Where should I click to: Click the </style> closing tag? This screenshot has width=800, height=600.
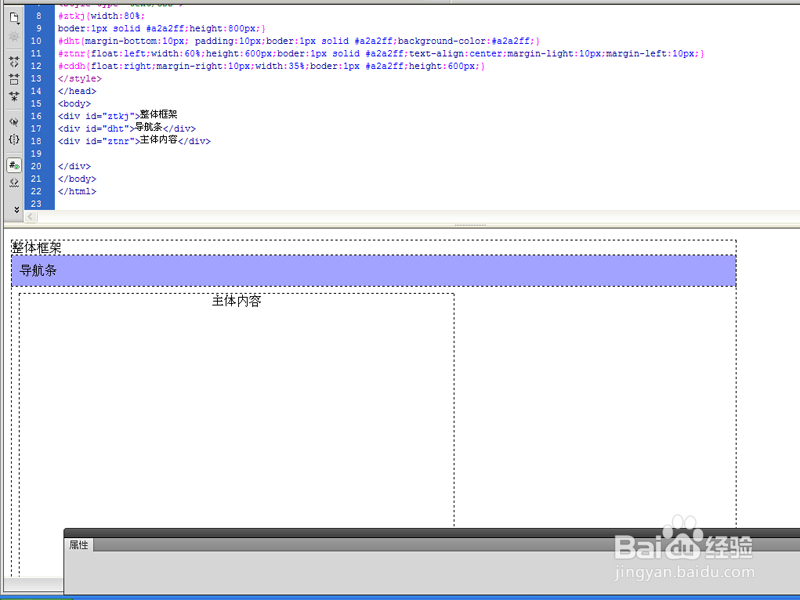[x=80, y=79]
